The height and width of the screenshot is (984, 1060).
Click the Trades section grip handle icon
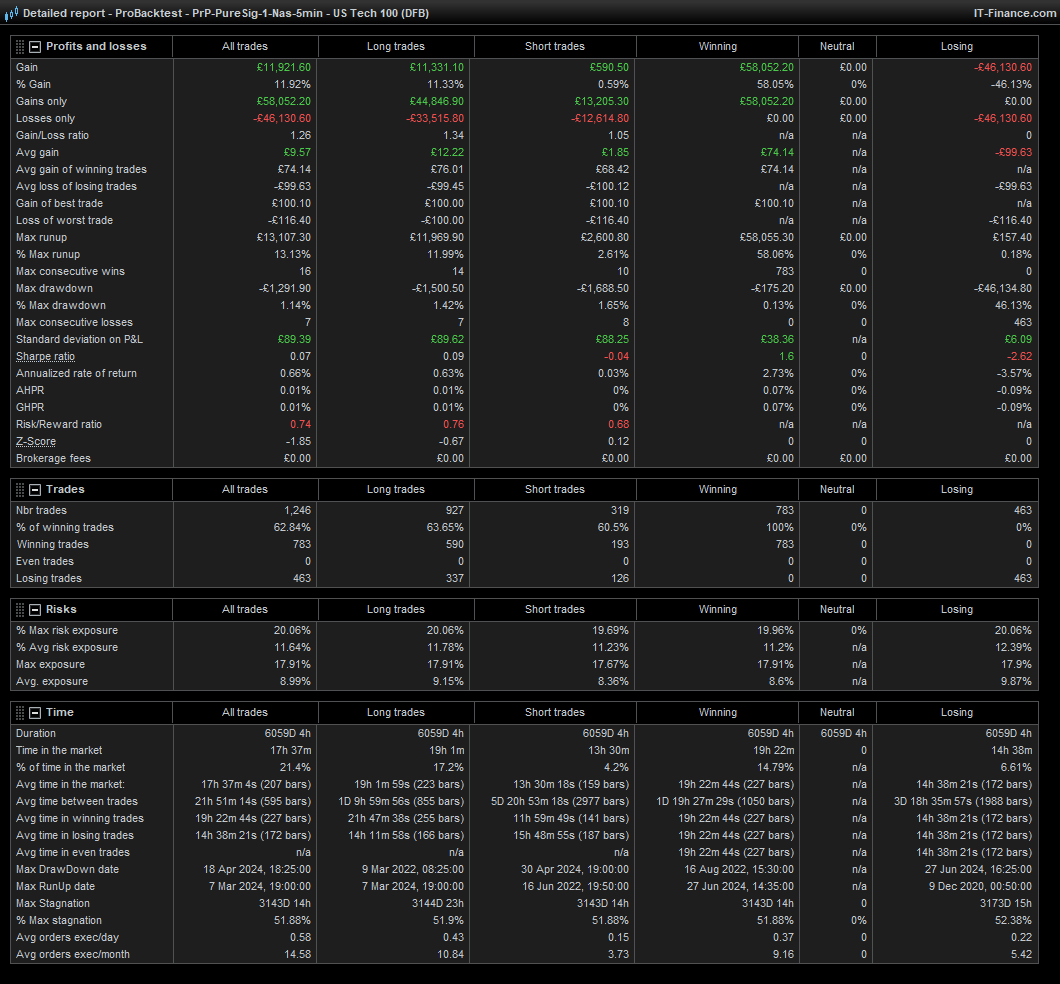pyautogui.click(x=19, y=490)
